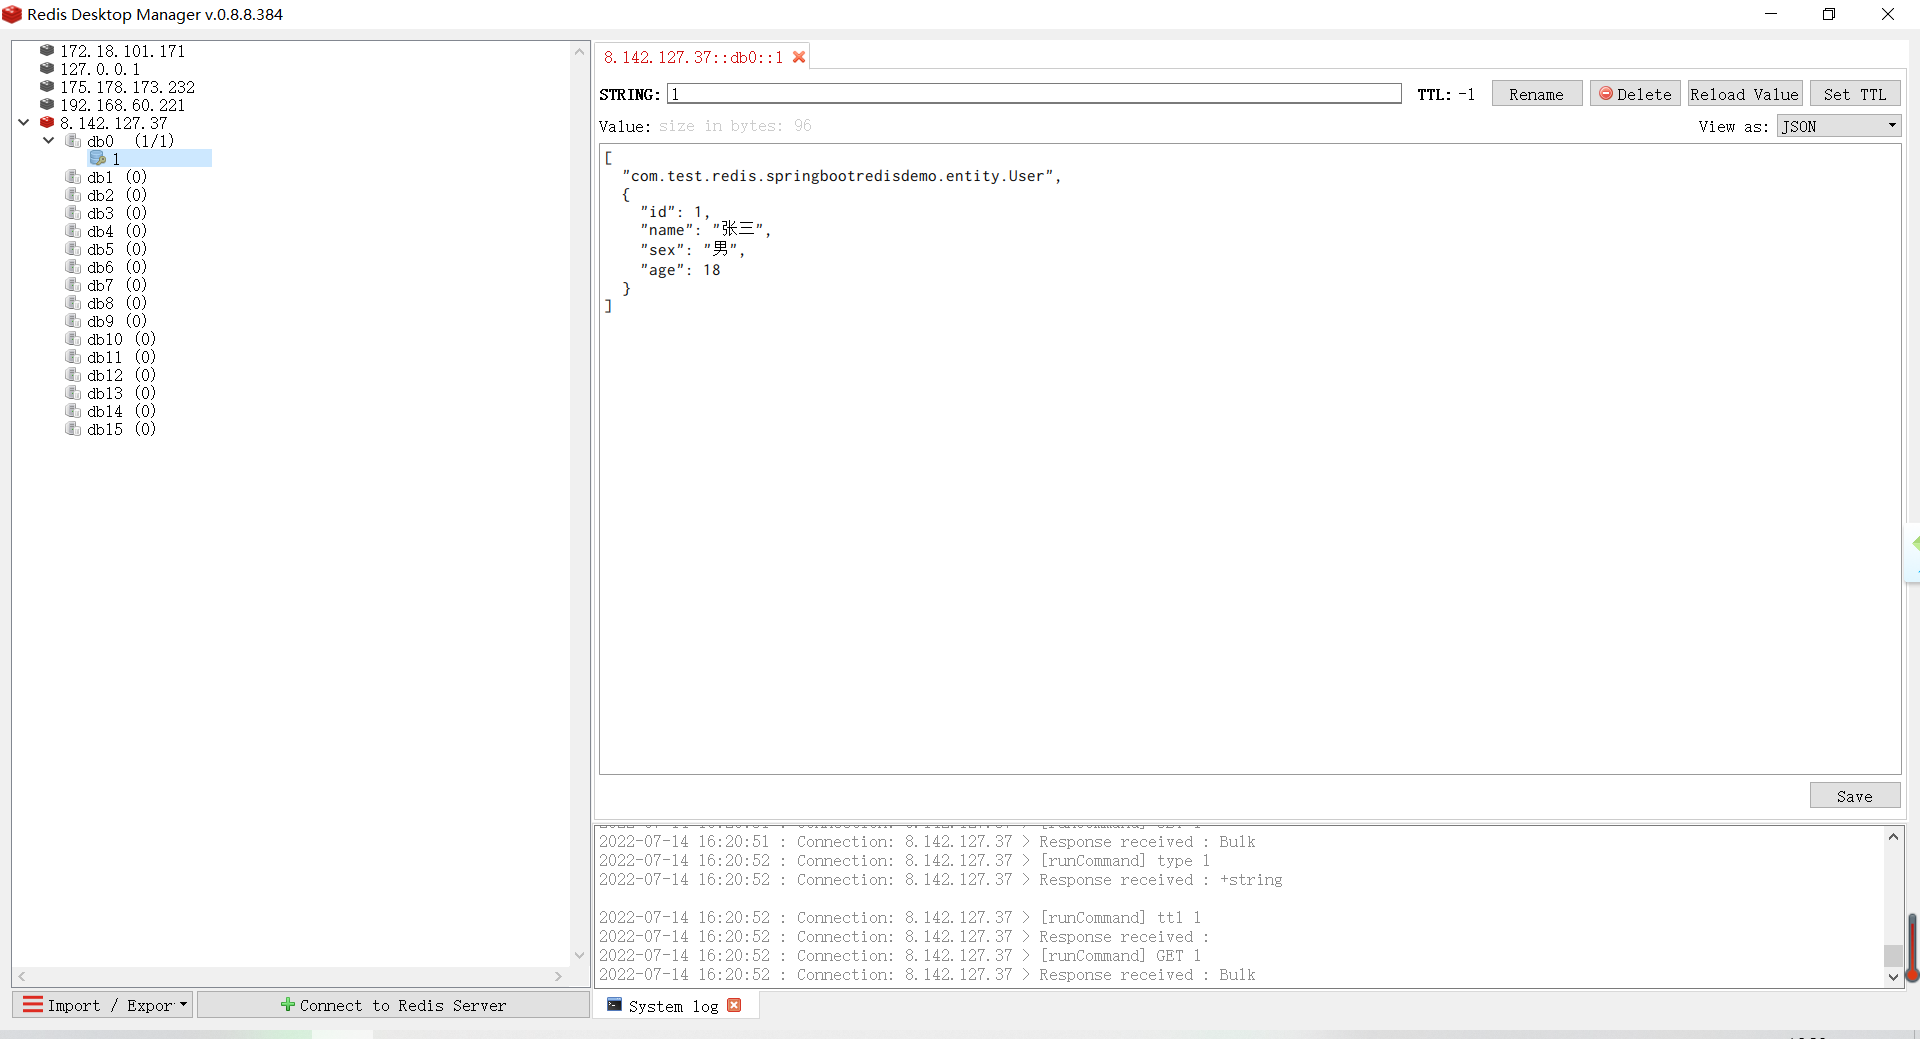Click the 'size in bytes: 96' text
The width and height of the screenshot is (1920, 1039).
(735, 126)
